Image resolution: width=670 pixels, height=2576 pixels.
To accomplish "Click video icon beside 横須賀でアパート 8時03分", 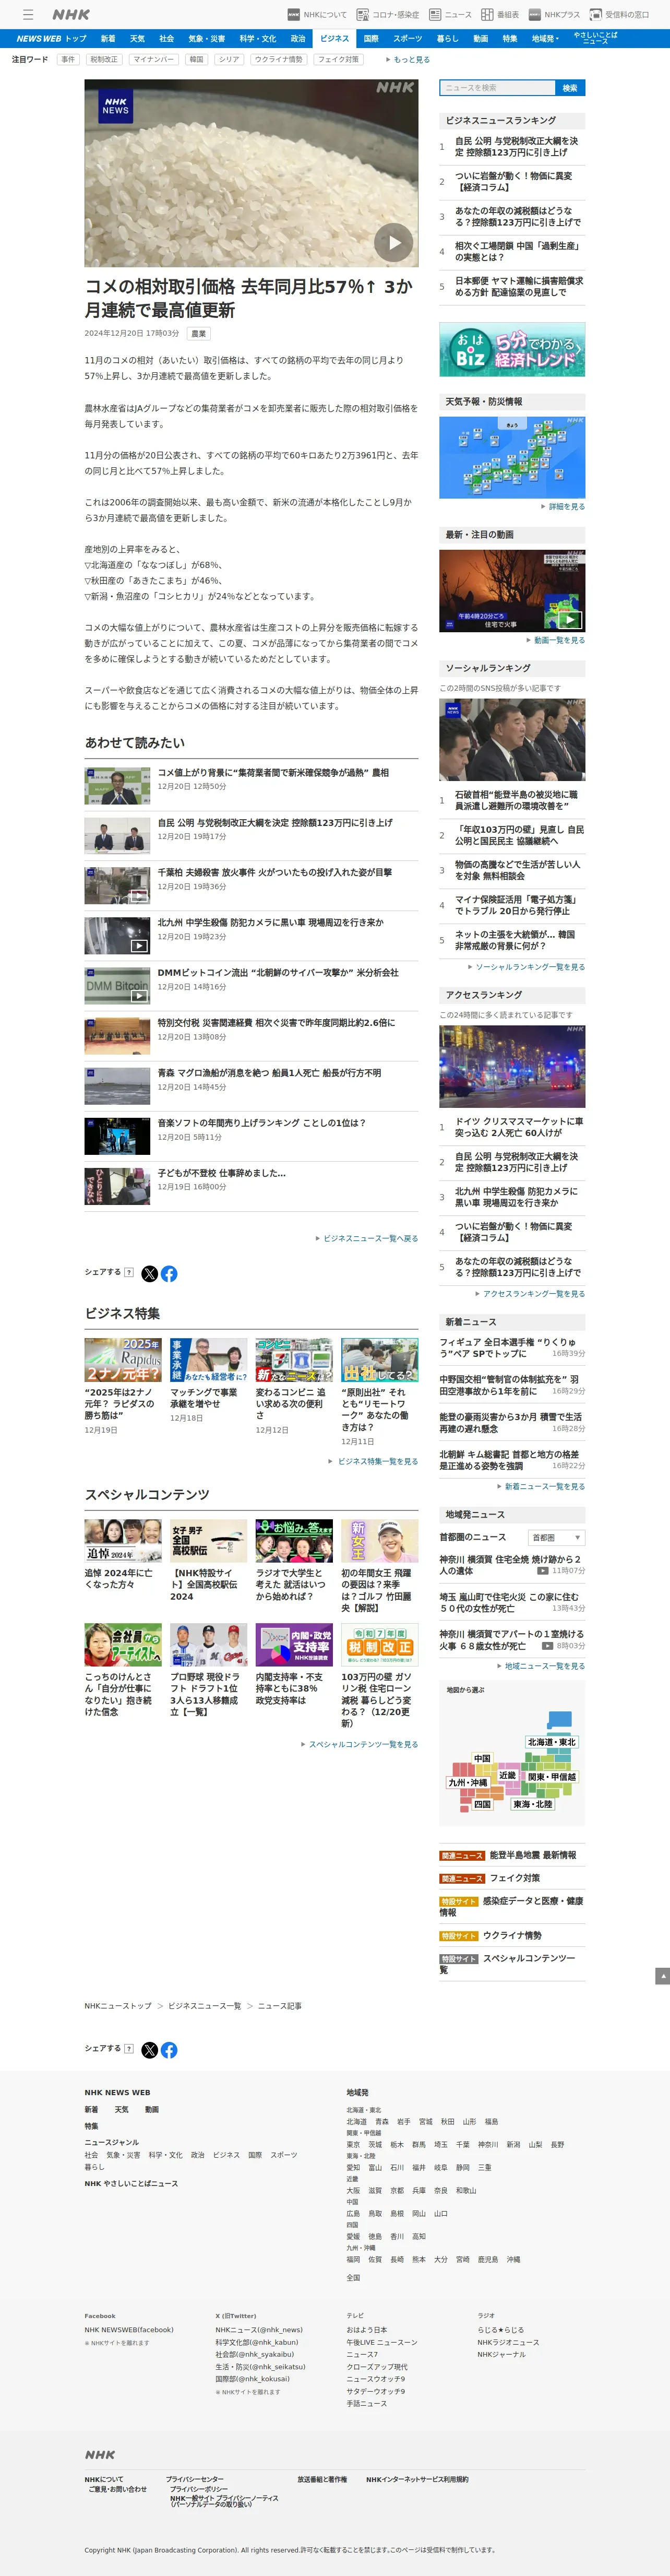I will 547,1646.
